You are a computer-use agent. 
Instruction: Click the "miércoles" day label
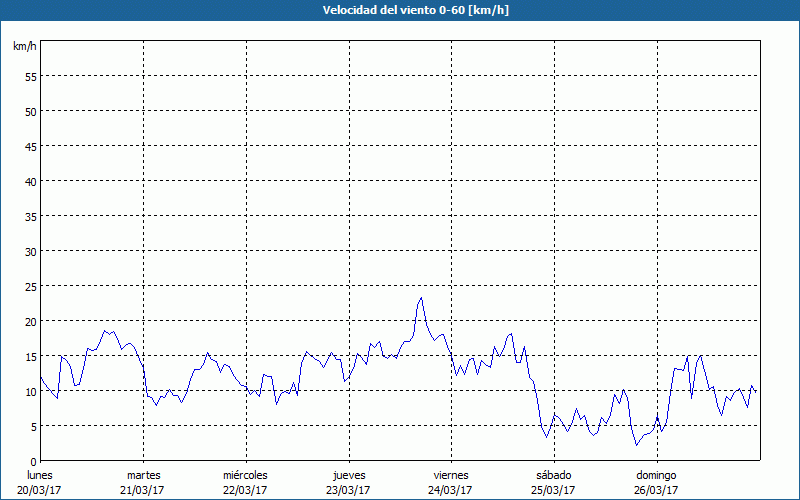(245, 475)
